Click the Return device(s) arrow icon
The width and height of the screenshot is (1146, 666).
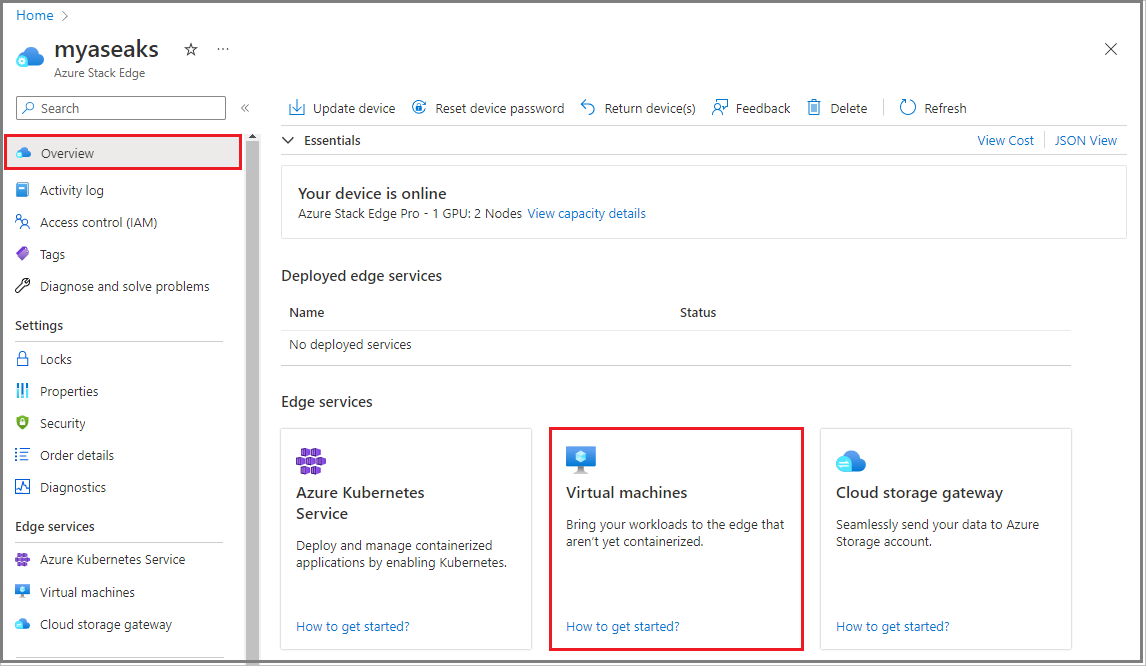(589, 108)
